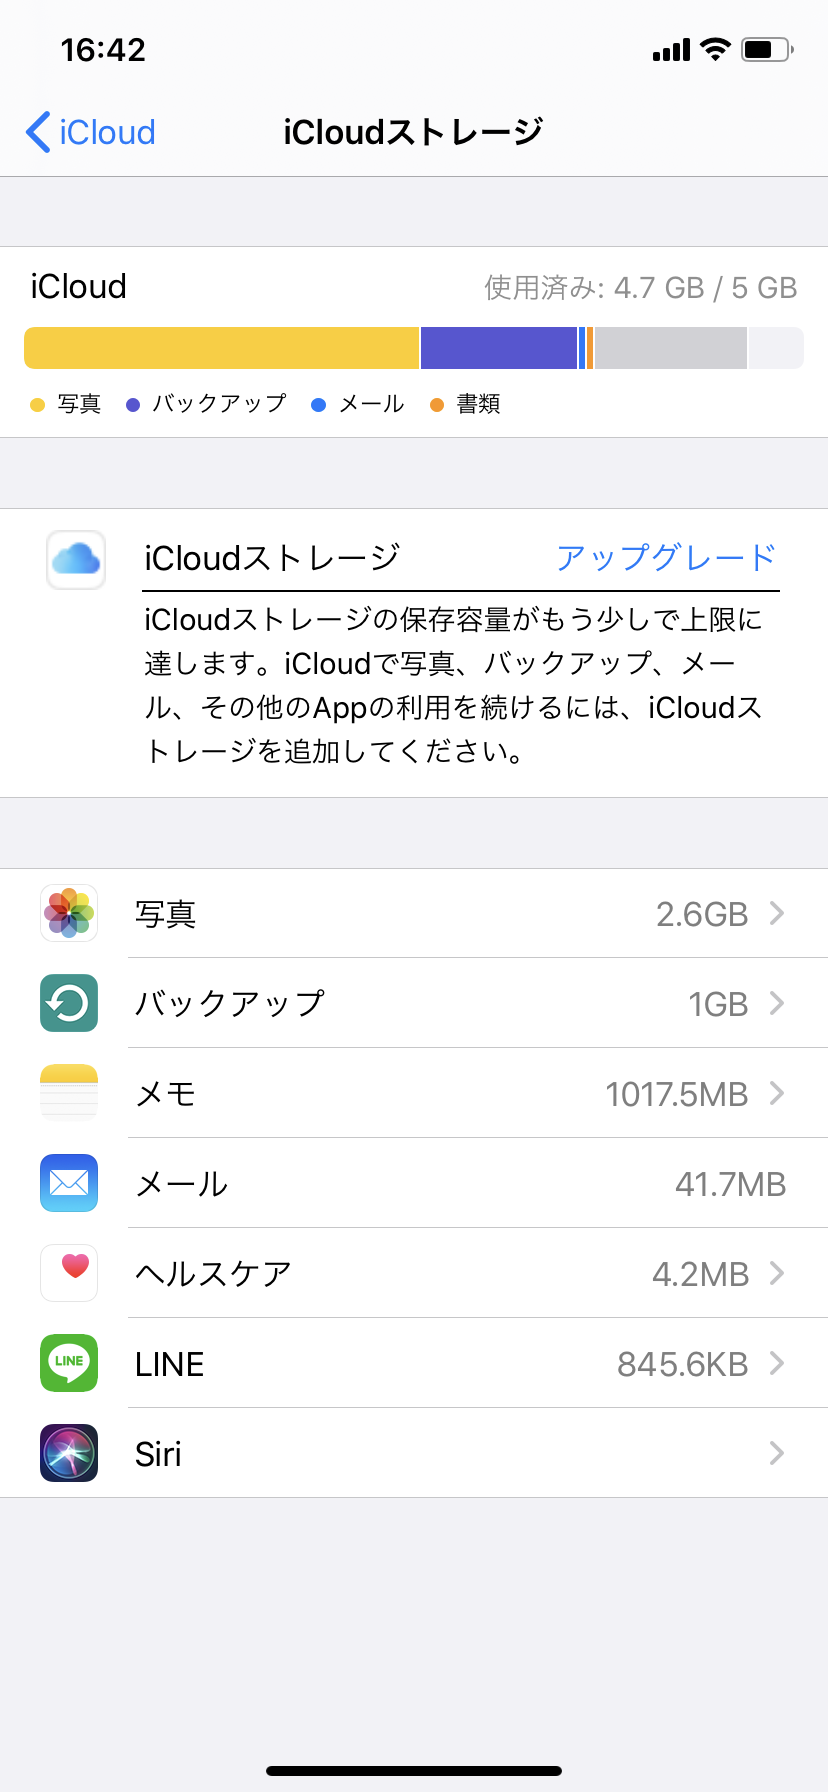The image size is (828, 1792).
Task: Tap the Backup app icon
Action: (69, 1003)
